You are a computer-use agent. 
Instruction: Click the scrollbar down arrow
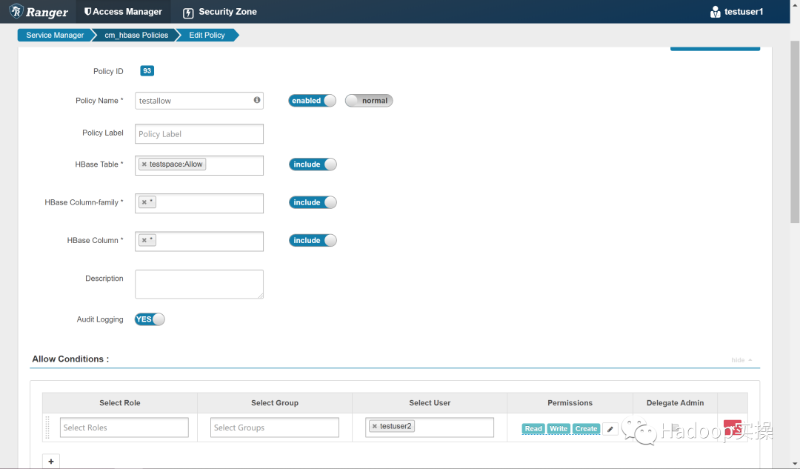click(x=795, y=464)
